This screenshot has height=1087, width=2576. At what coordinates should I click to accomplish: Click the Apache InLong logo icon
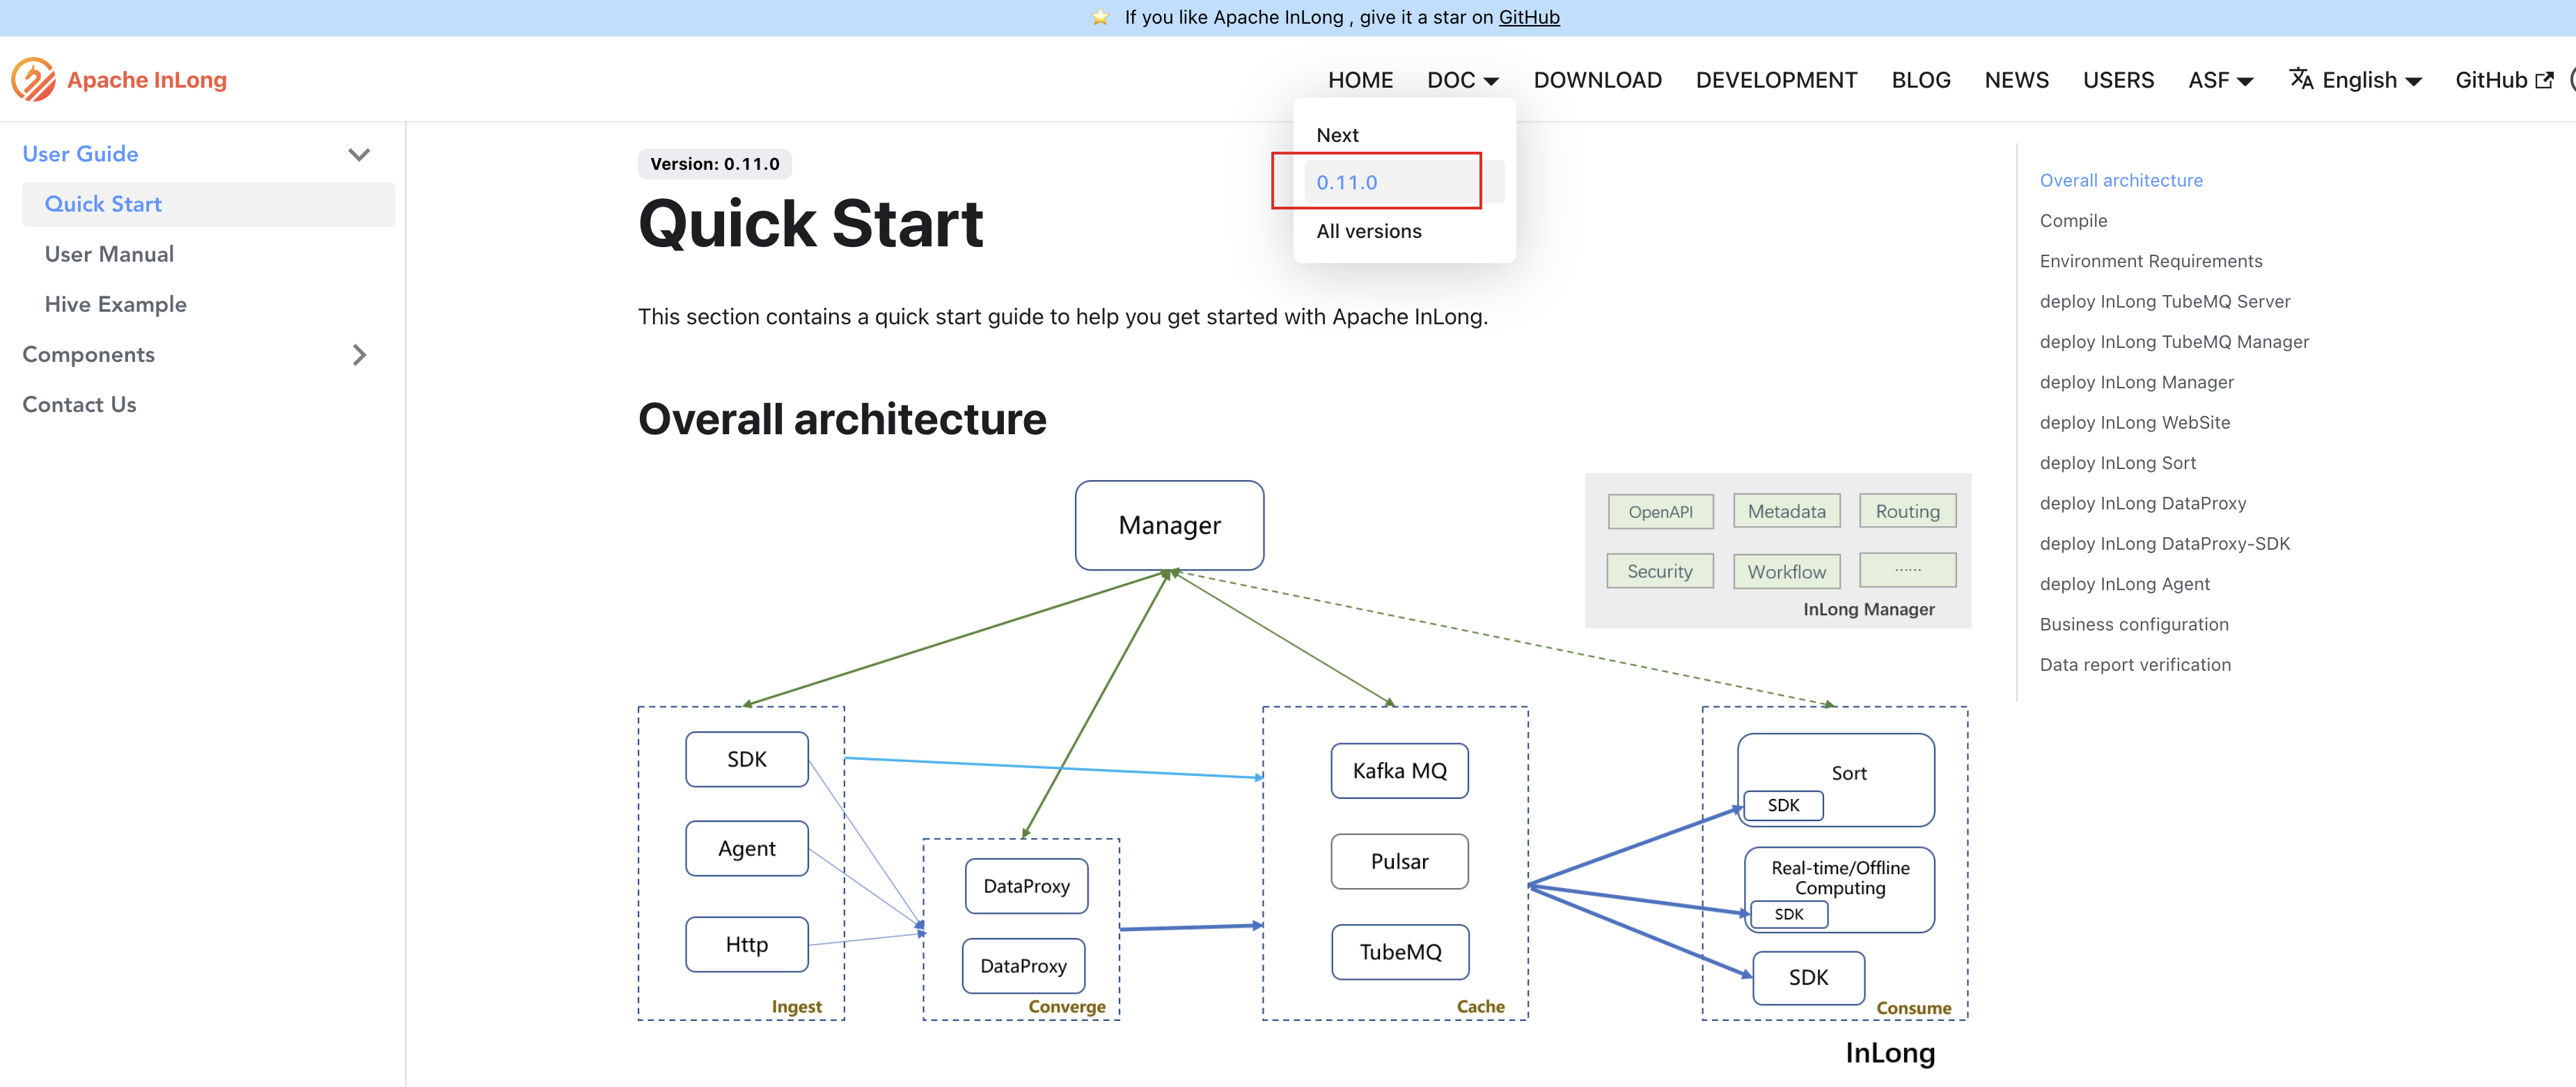[x=34, y=79]
